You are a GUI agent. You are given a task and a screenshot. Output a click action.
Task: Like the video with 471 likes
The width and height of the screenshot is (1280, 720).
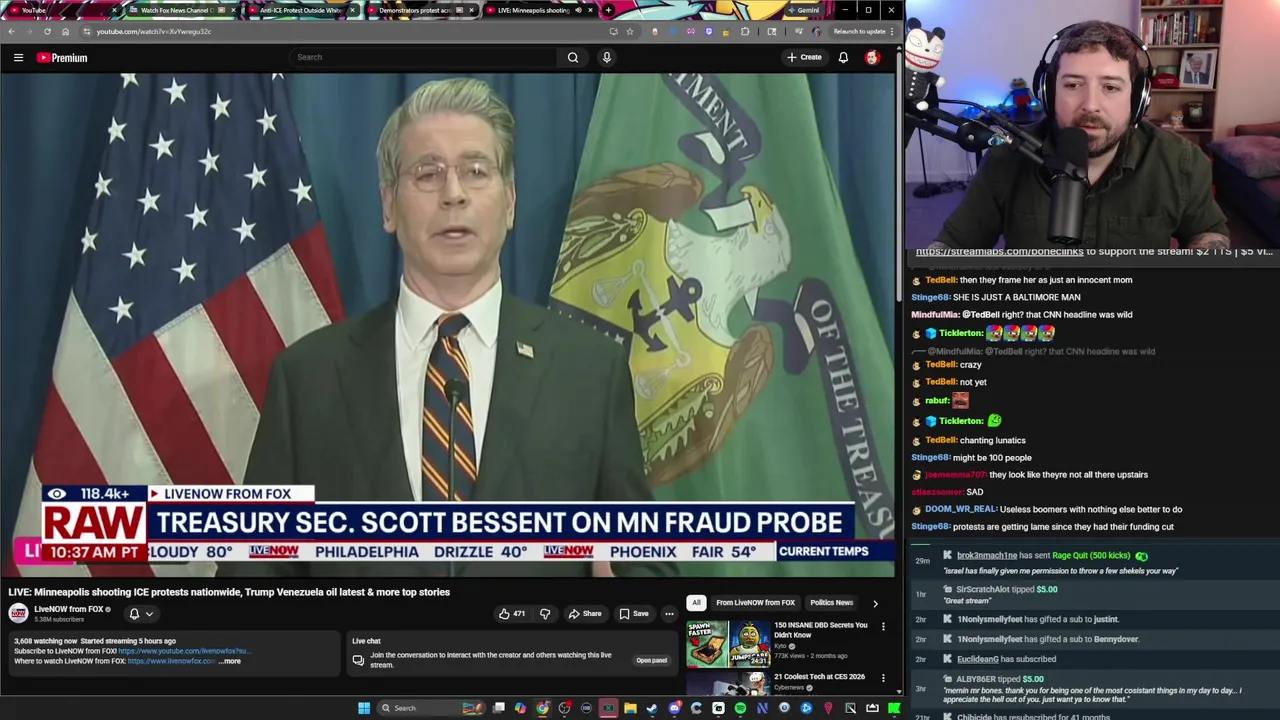coord(512,614)
